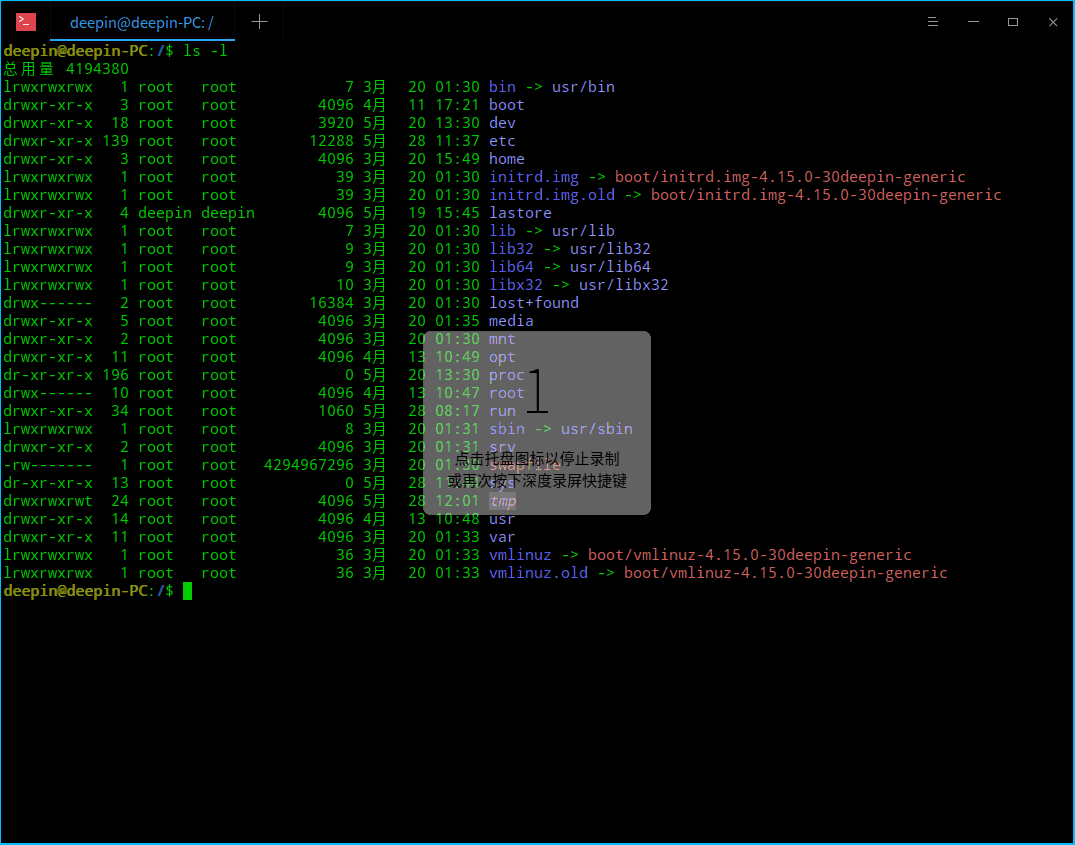Click the link count '139' in the etc row

(x=115, y=140)
